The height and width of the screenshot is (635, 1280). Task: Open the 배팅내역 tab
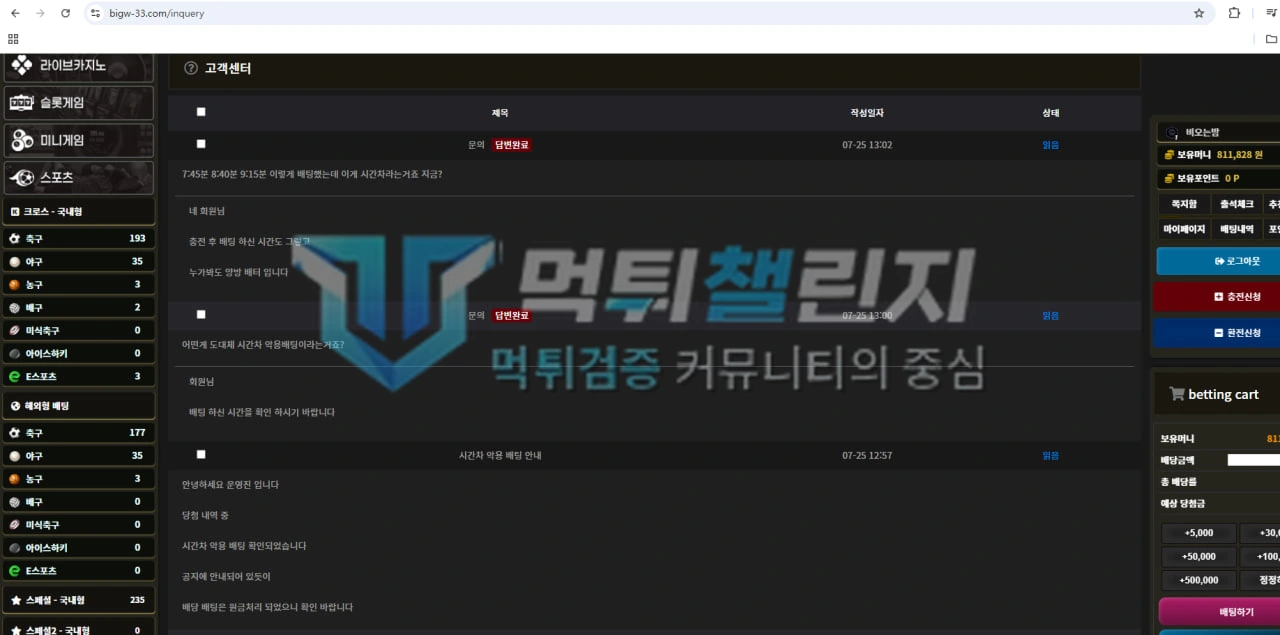click(x=1236, y=229)
